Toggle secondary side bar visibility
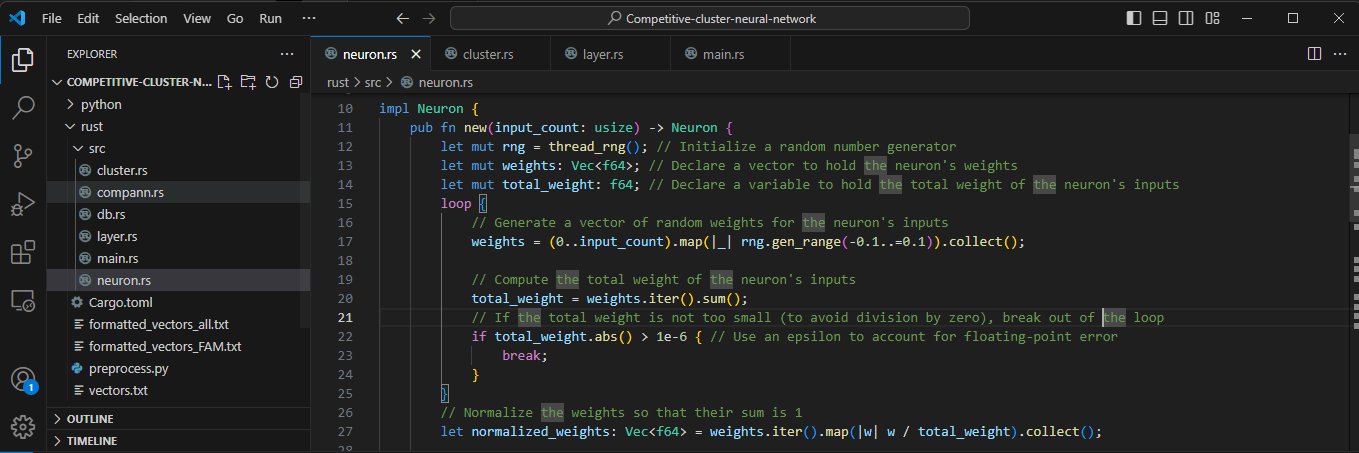 pyautogui.click(x=1185, y=18)
